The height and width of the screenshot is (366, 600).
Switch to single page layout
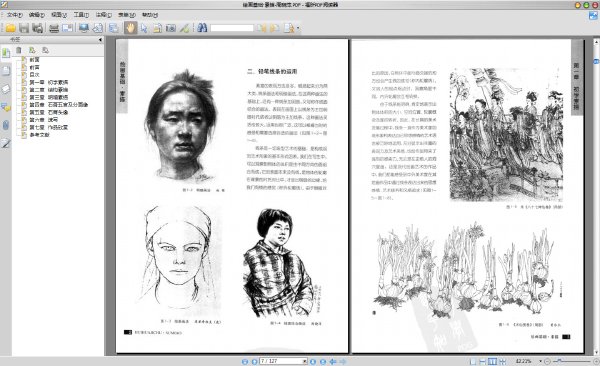coord(473,361)
